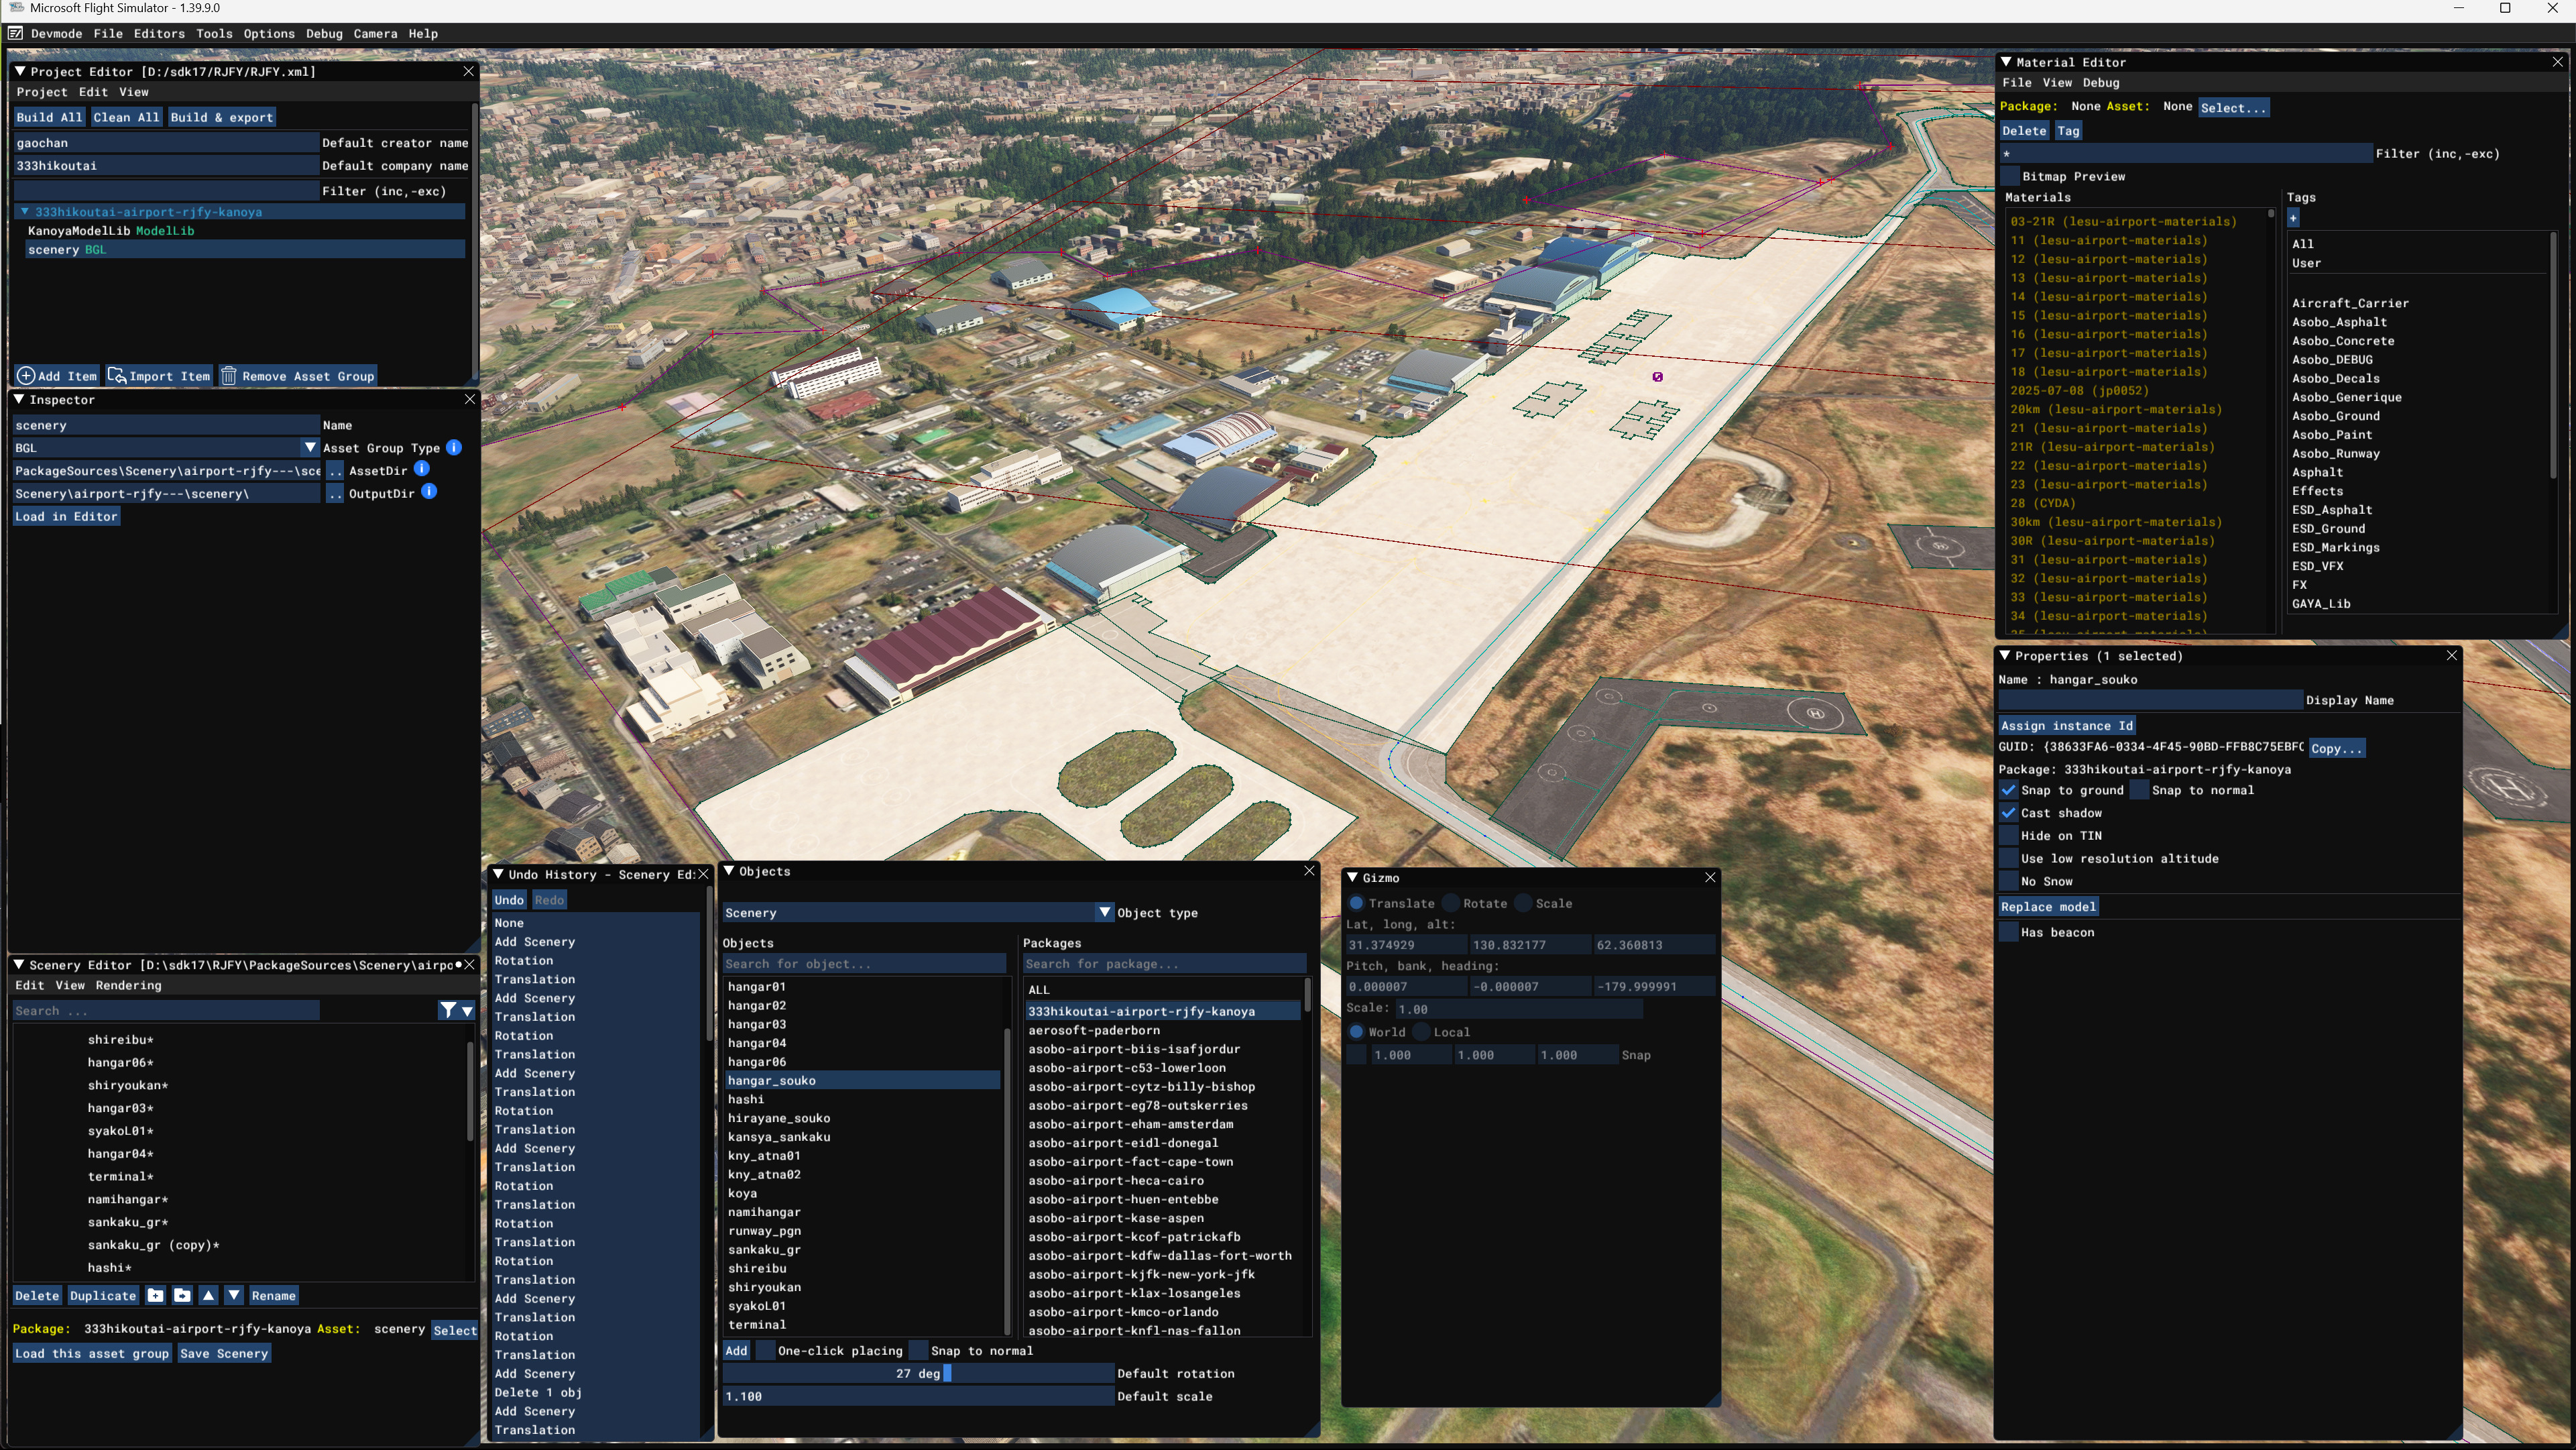Close the Objects panel
This screenshot has height=1450, width=2576.
click(x=1309, y=871)
